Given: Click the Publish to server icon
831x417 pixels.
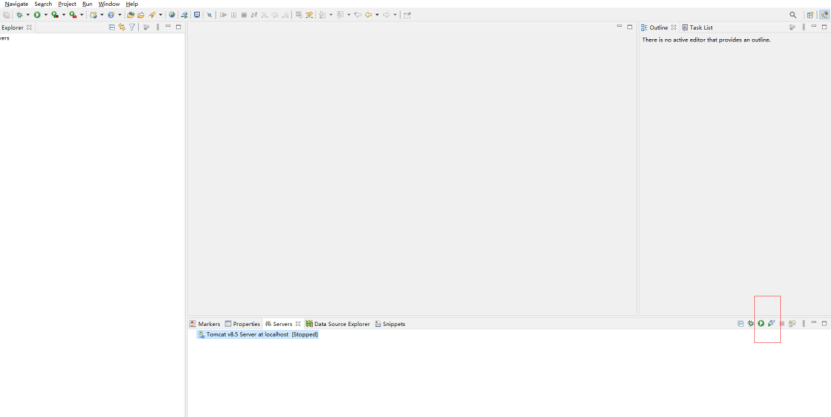Looking at the screenshot, I should (792, 323).
